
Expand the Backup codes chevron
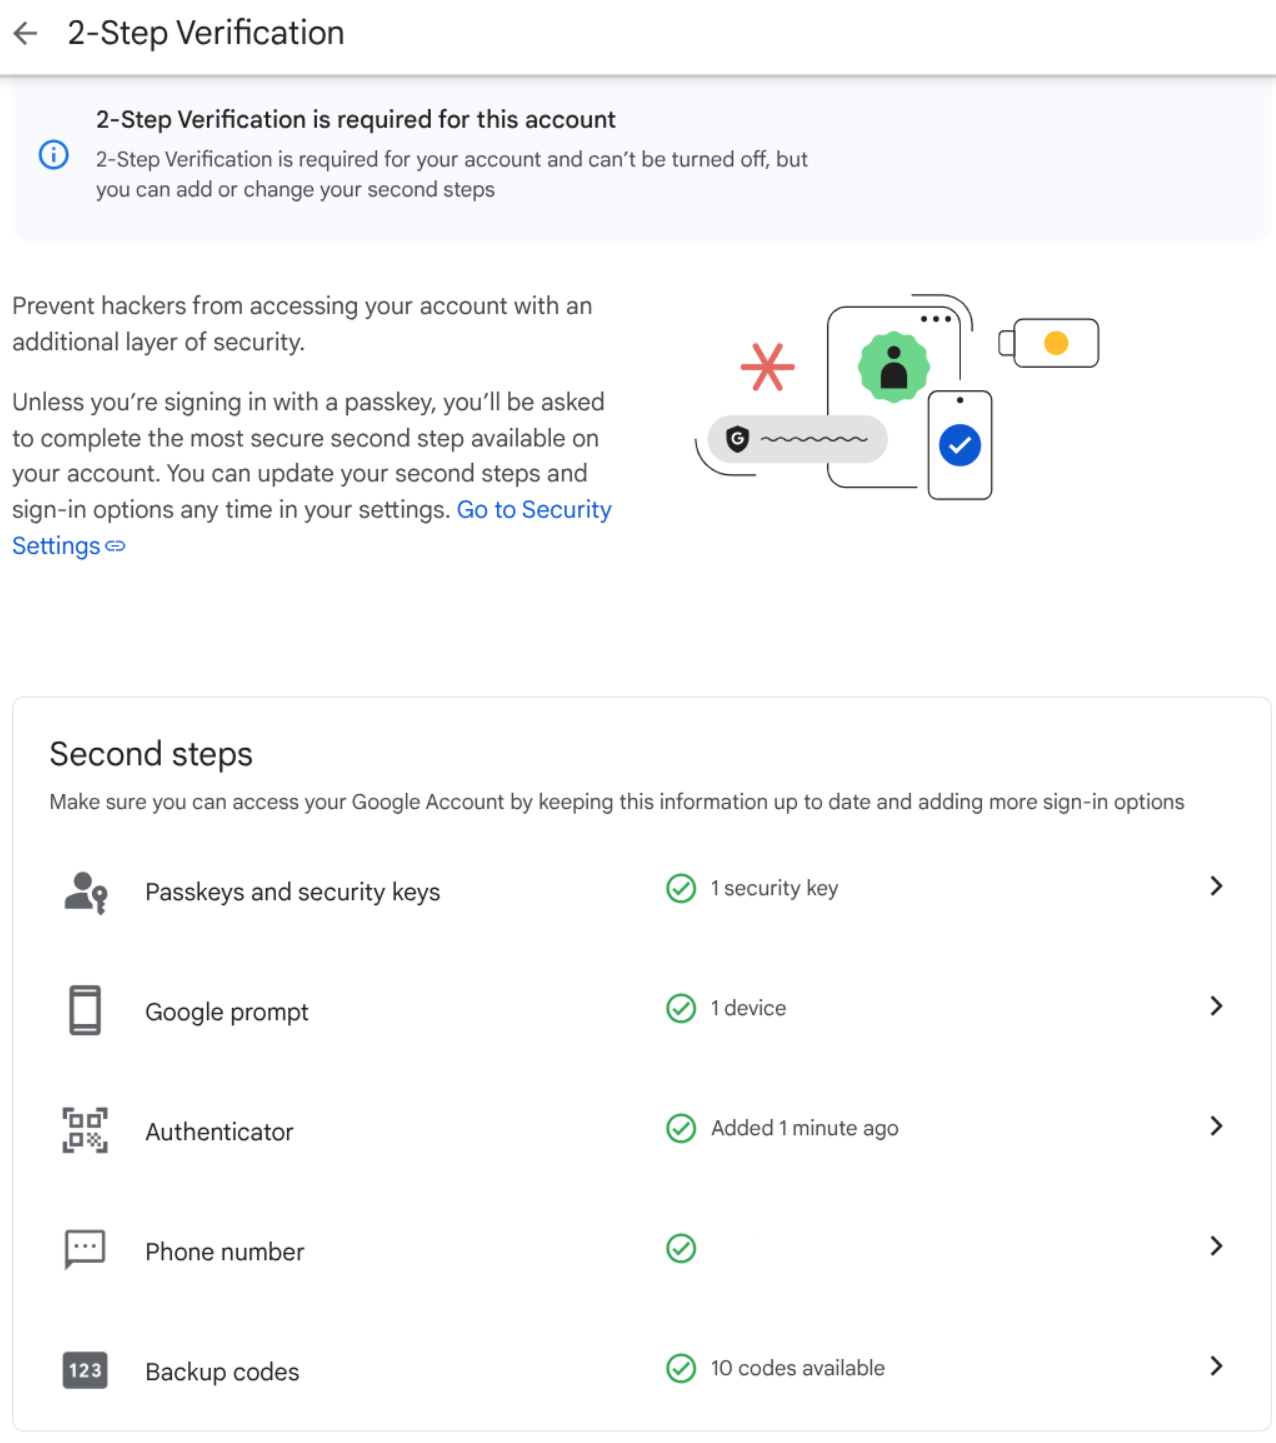pos(1216,1366)
